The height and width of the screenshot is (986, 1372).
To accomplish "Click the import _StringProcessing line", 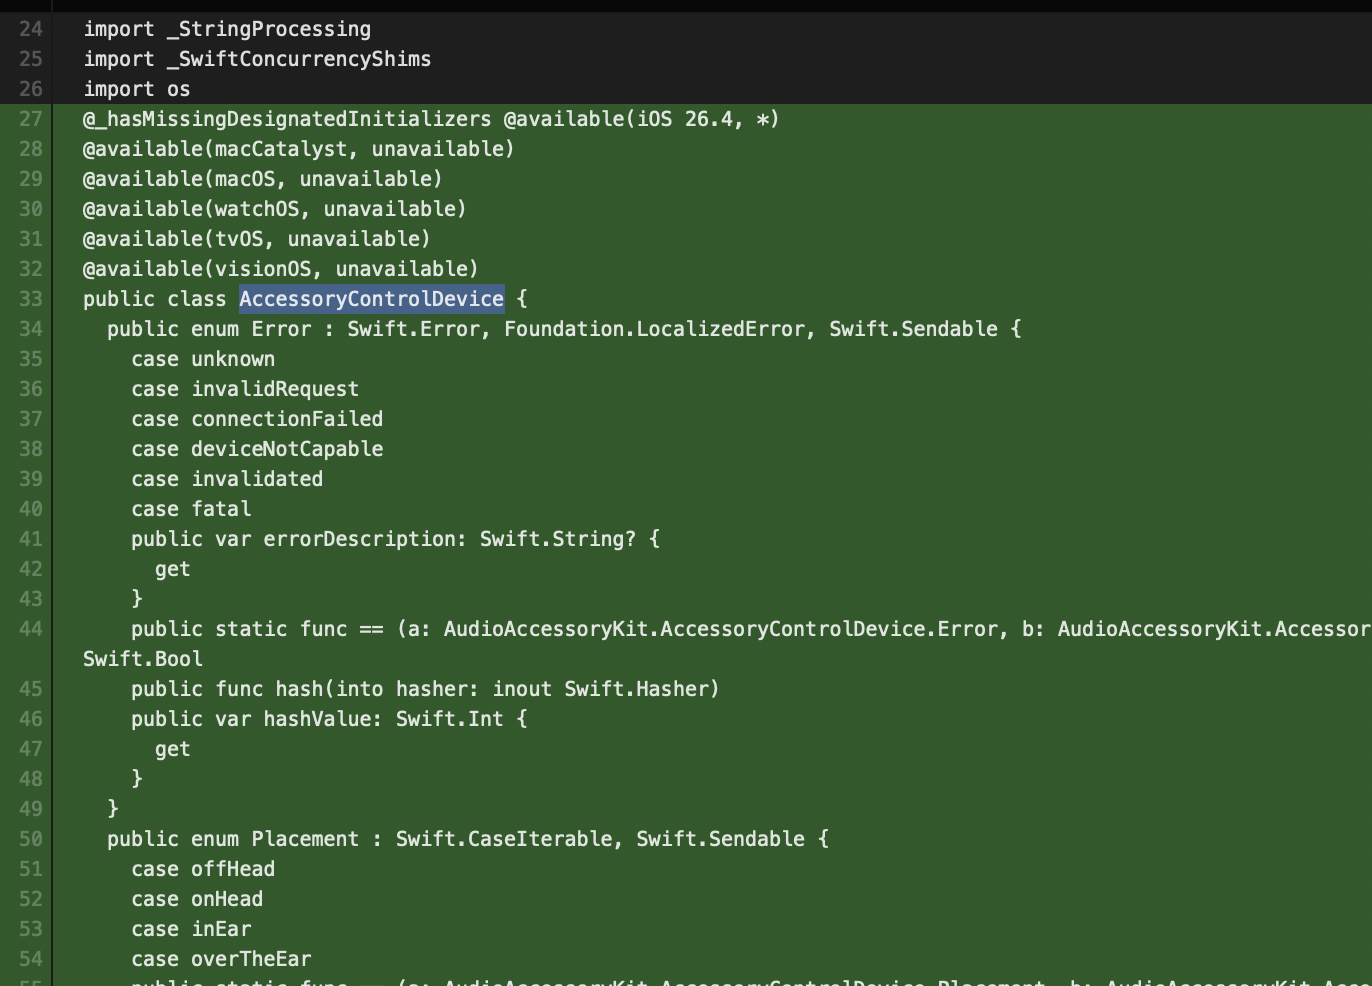I will click(227, 29).
